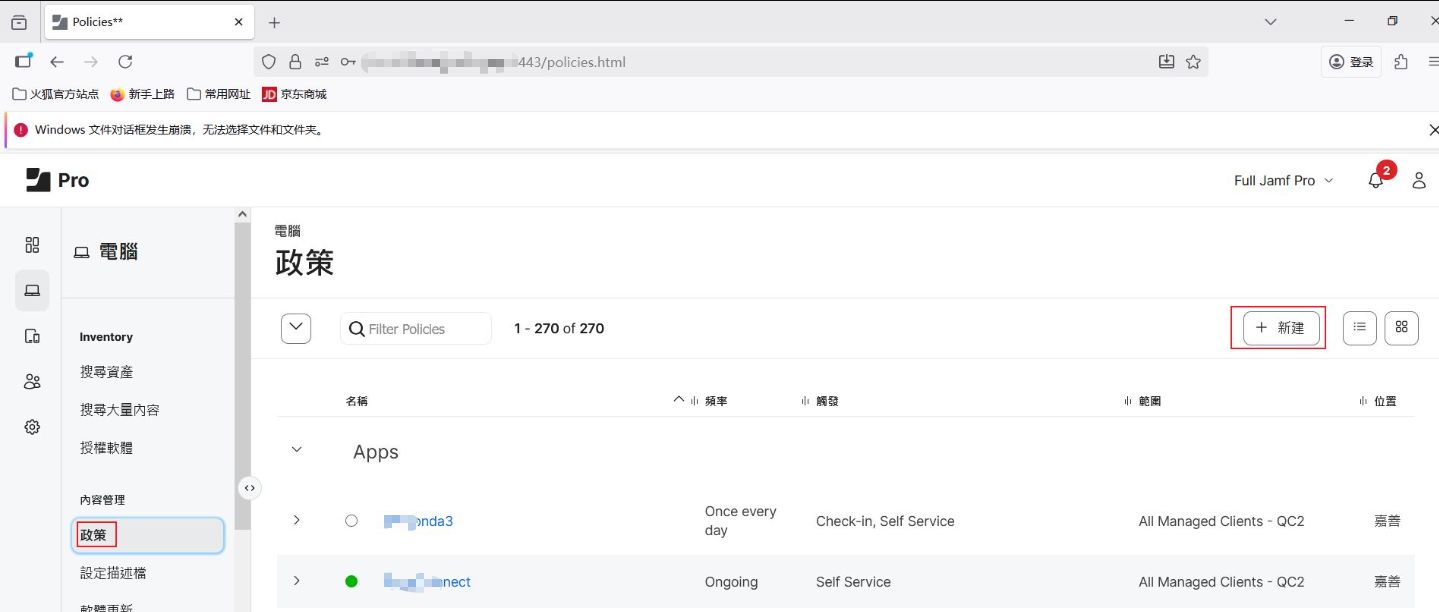Click the gray status circle of first policy
Screen dimensions: 1439x612
pyautogui.click(x=351, y=521)
